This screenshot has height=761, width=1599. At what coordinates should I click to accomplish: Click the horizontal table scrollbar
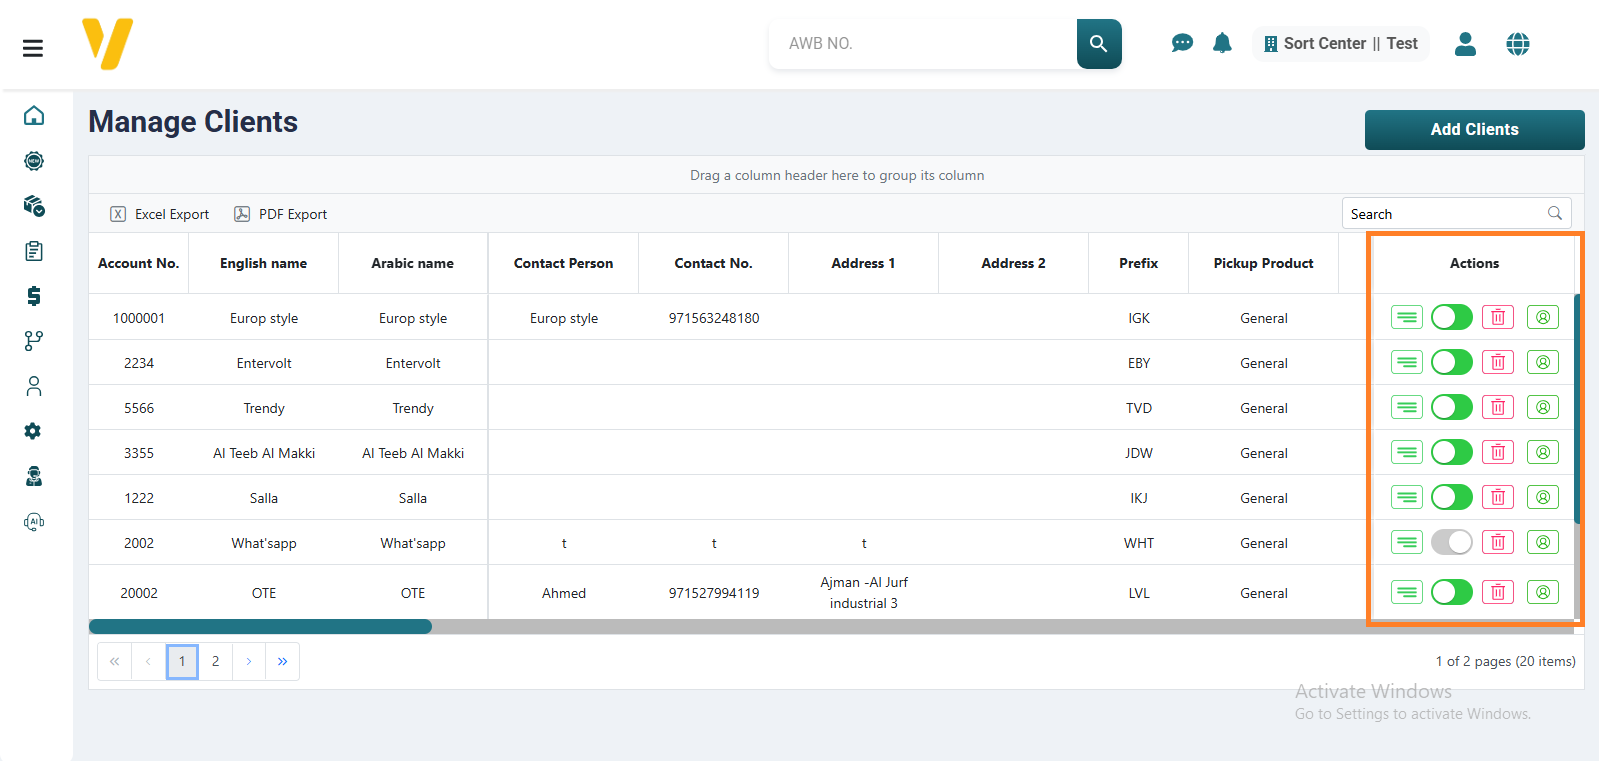click(260, 627)
